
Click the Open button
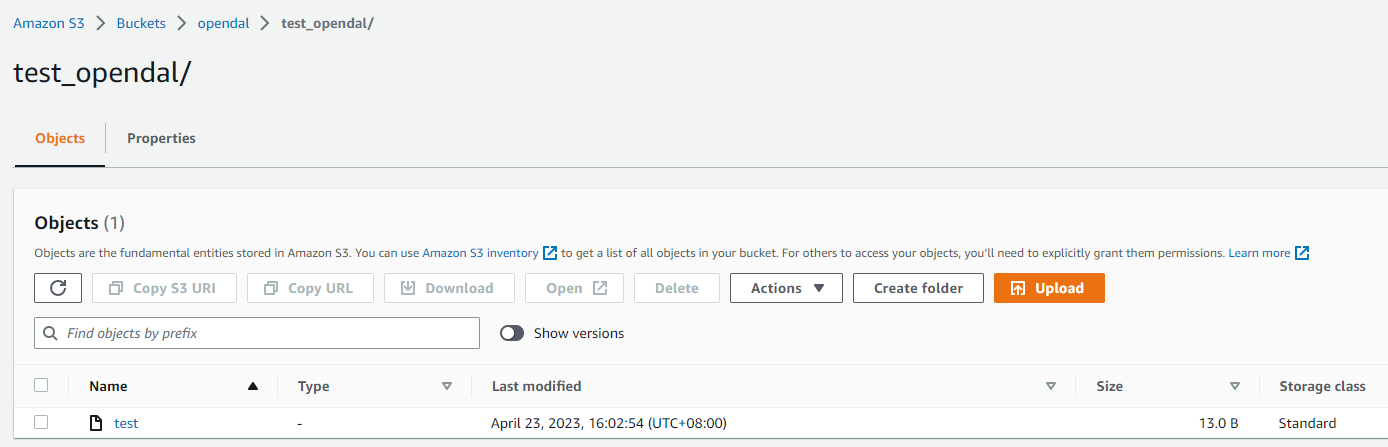574,288
